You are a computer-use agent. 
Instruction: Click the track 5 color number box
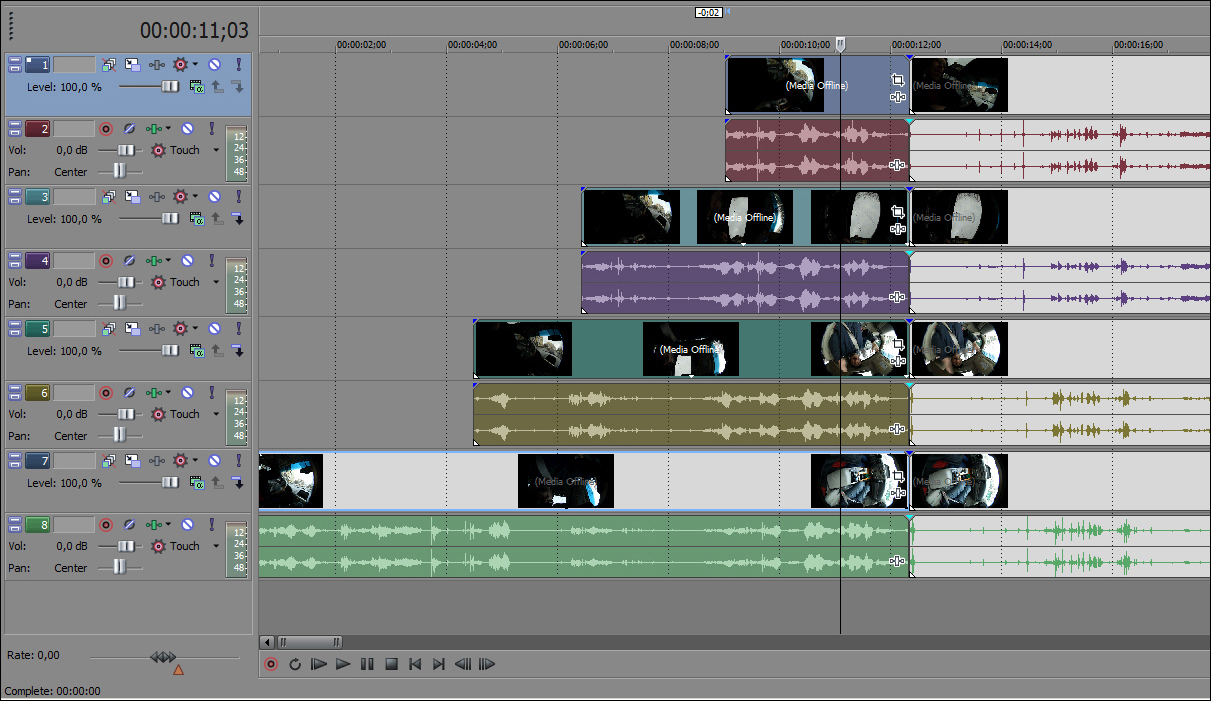pyautogui.click(x=38, y=328)
